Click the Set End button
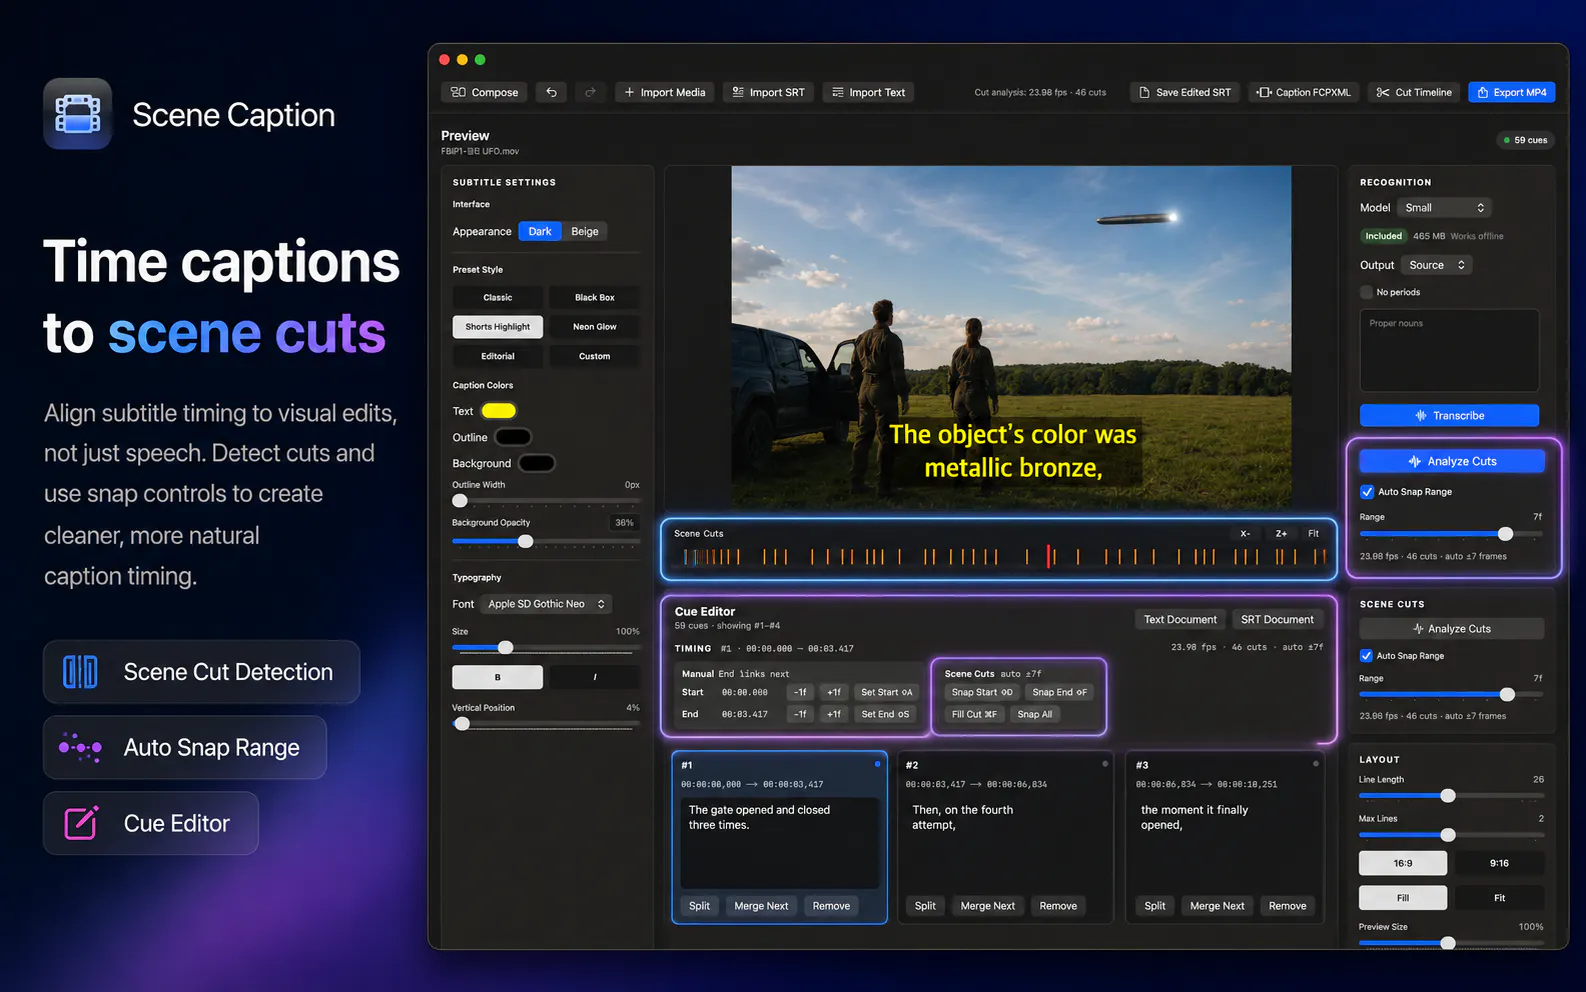1586x992 pixels. click(x=885, y=714)
